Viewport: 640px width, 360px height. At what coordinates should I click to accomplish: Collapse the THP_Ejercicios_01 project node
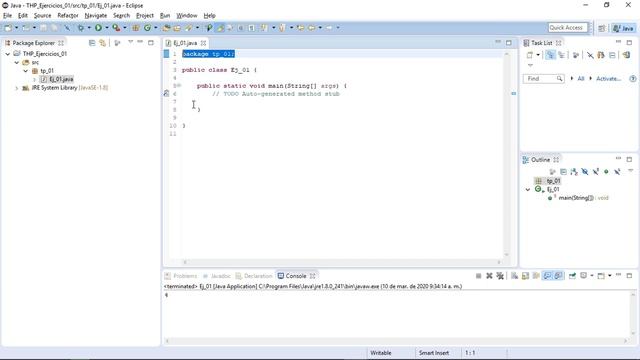coord(8,54)
